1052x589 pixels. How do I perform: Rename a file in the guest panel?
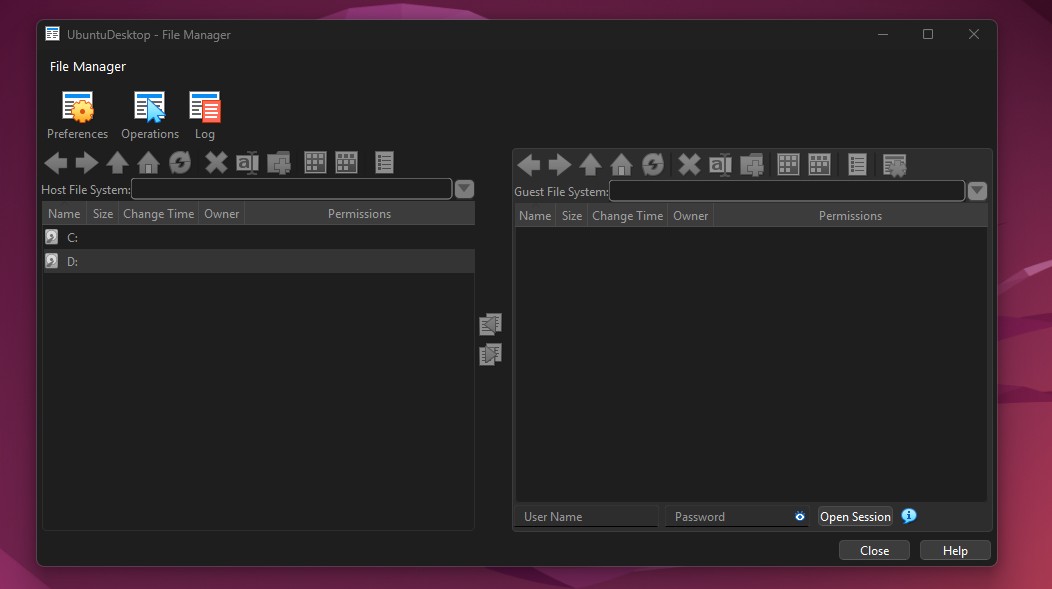(x=720, y=165)
